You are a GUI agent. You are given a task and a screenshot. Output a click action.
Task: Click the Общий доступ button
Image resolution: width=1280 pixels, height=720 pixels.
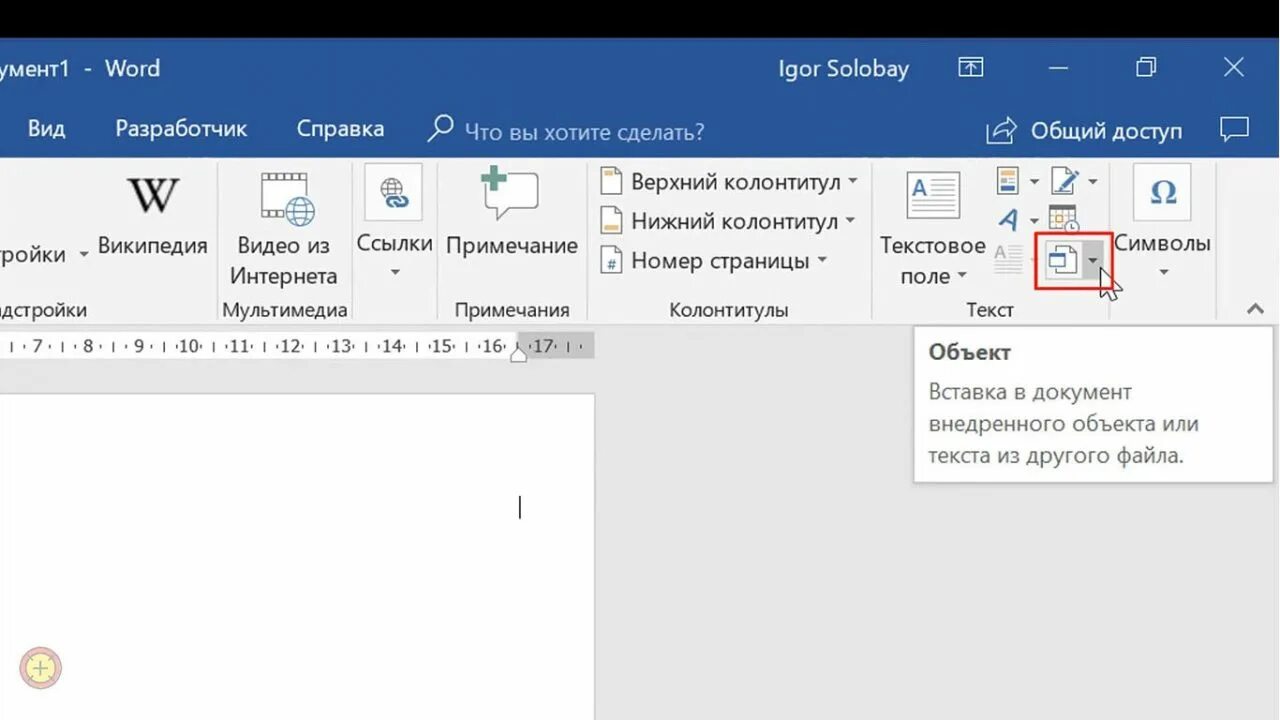pyautogui.click(x=1084, y=130)
